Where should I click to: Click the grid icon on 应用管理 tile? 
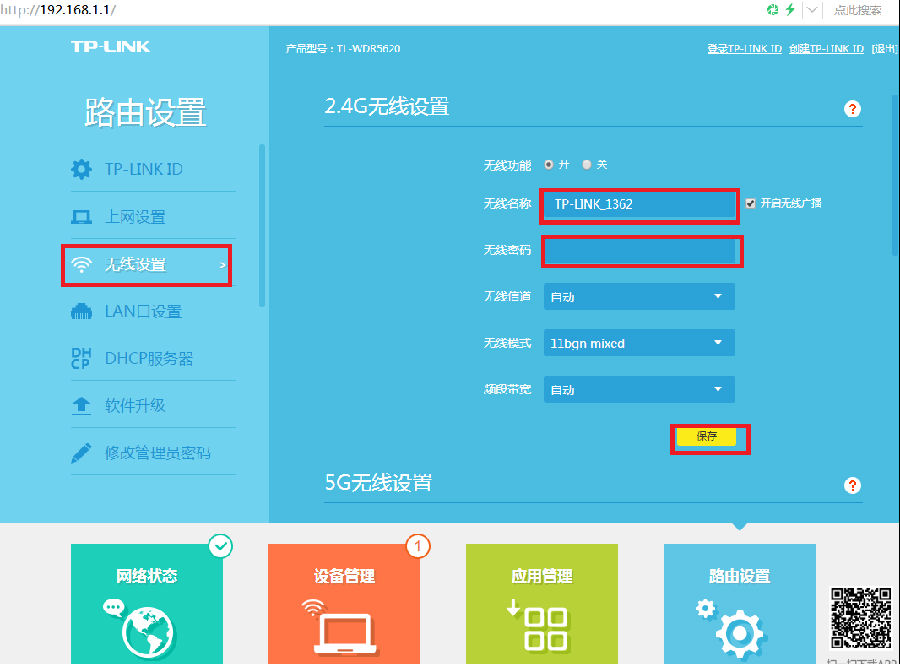[546, 629]
